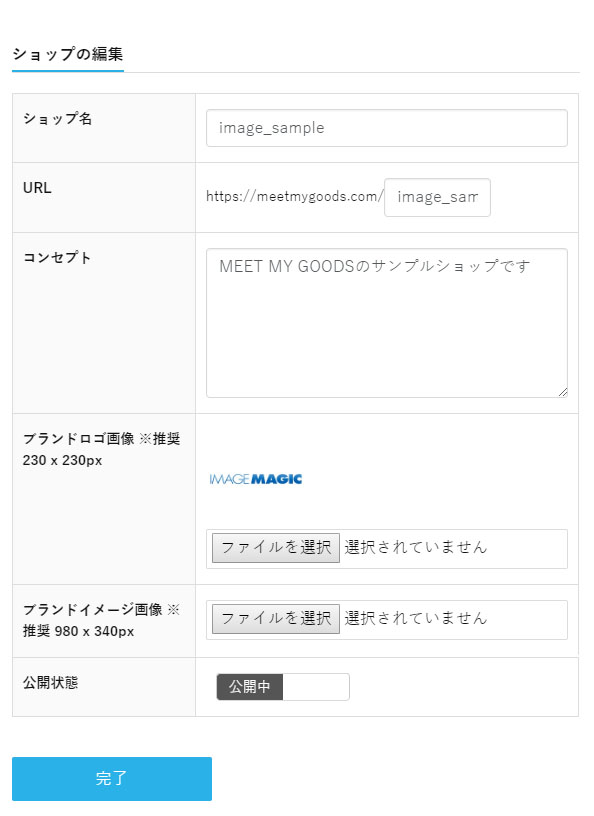Screen dimensions: 594x816
Task: Click the ショップ名 input field
Action: tap(386, 128)
